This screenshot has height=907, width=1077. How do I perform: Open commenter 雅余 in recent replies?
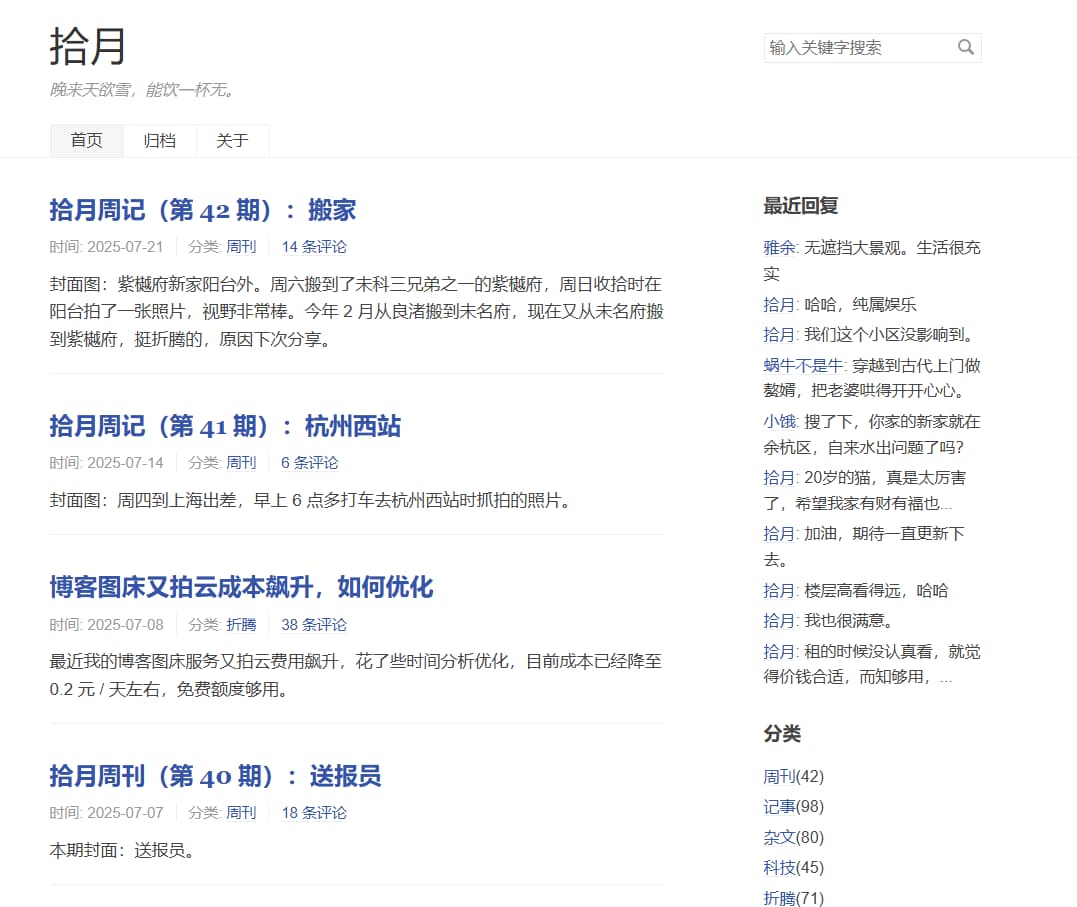point(780,248)
